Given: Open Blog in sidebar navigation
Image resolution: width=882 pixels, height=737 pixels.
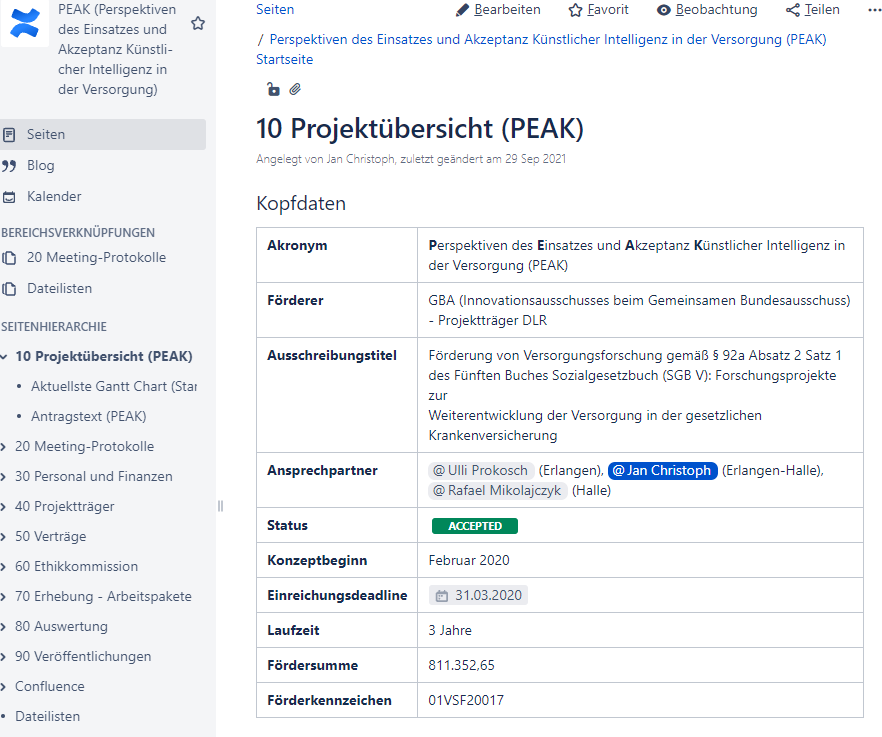Looking at the screenshot, I should (x=40, y=165).
